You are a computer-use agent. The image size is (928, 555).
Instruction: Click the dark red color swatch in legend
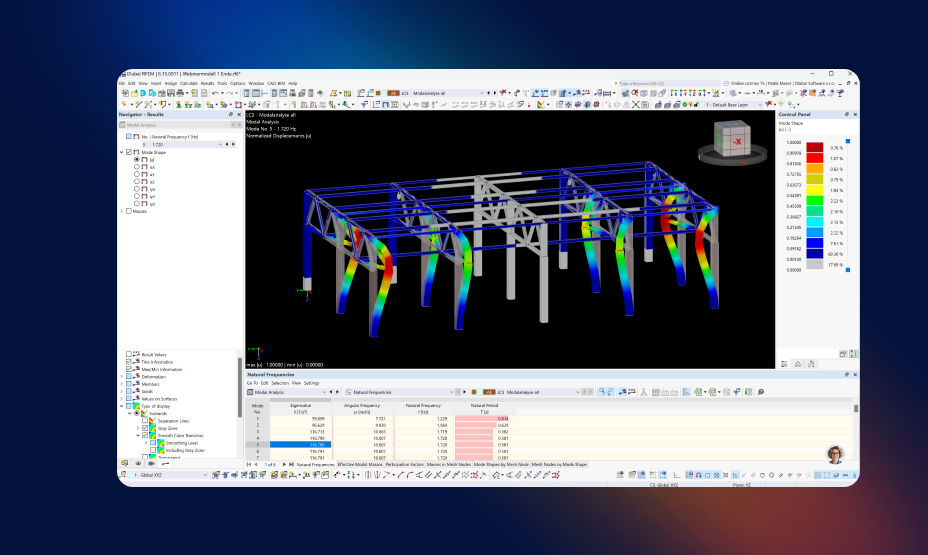pyautogui.click(x=814, y=147)
